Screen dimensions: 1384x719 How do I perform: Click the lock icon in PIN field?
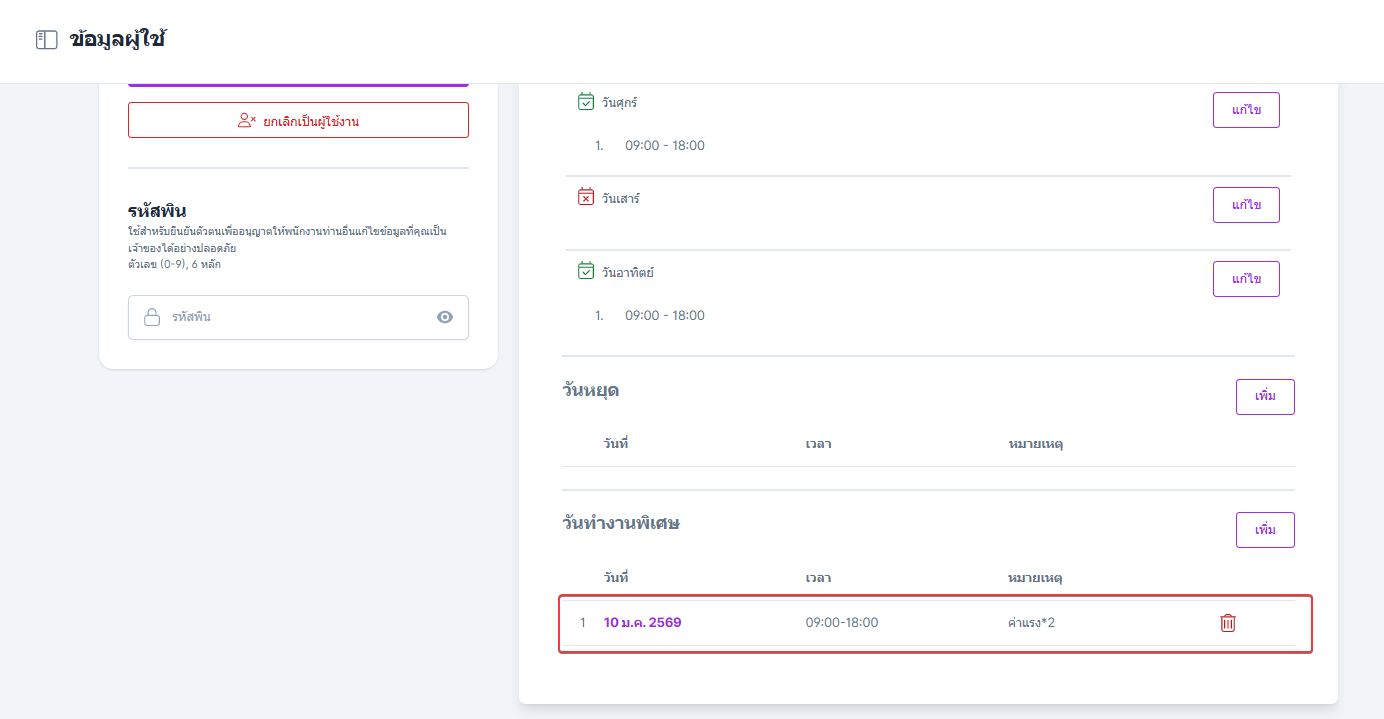152,317
